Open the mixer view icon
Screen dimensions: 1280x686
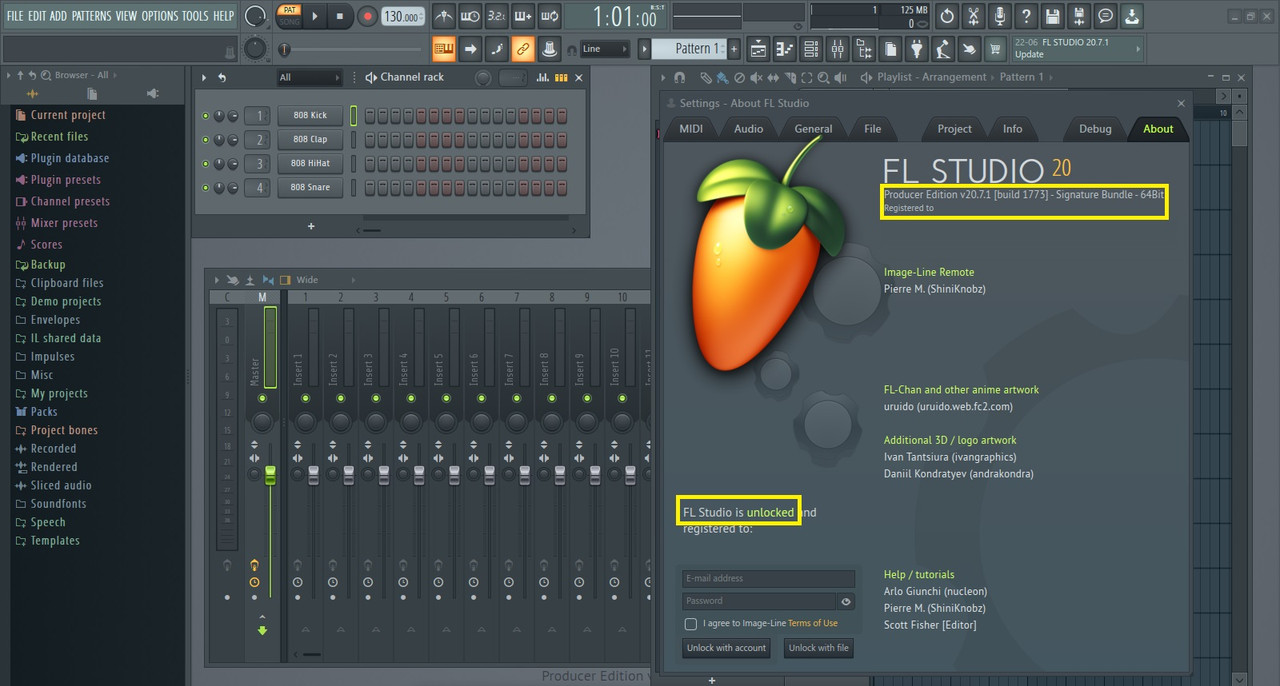(837, 48)
